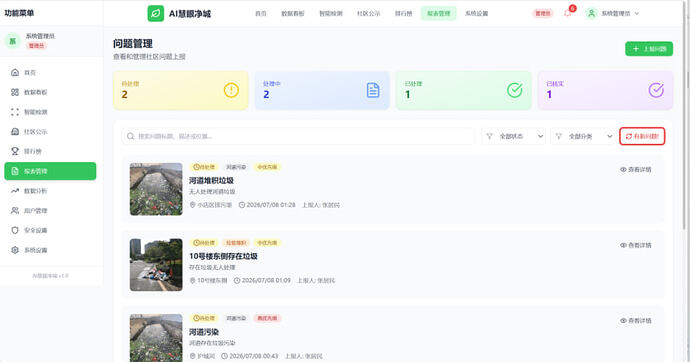Click the purple checkmark icon on last stats card
The height and width of the screenshot is (362, 690).
point(656,90)
